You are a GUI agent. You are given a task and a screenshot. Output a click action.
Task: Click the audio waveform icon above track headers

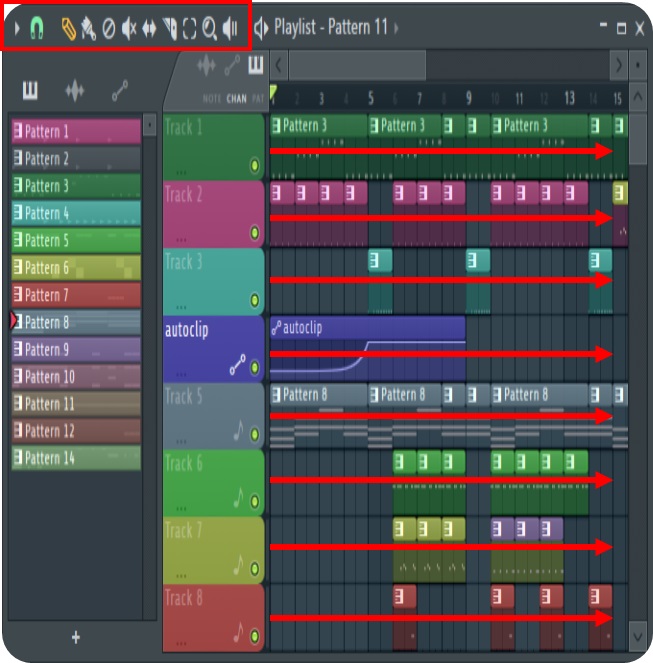(x=206, y=66)
